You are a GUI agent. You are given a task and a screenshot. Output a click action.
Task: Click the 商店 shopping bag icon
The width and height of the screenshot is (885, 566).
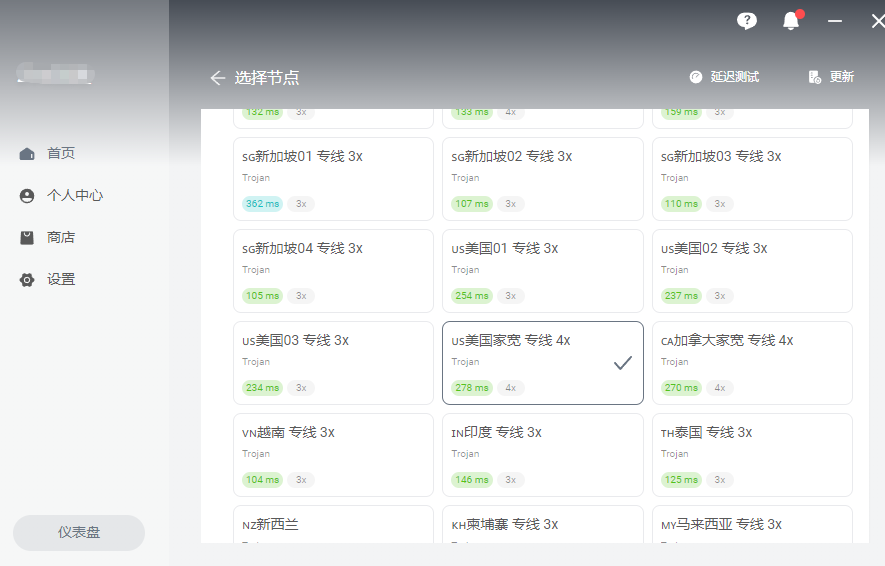tap(27, 238)
